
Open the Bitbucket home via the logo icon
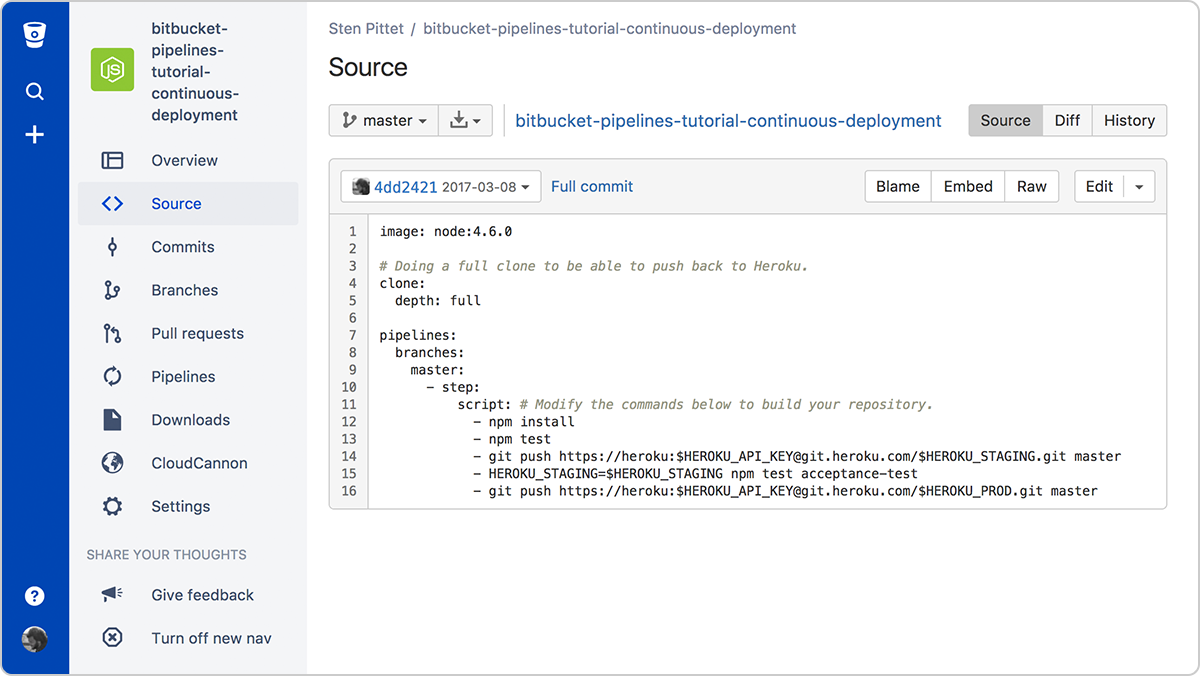34,33
